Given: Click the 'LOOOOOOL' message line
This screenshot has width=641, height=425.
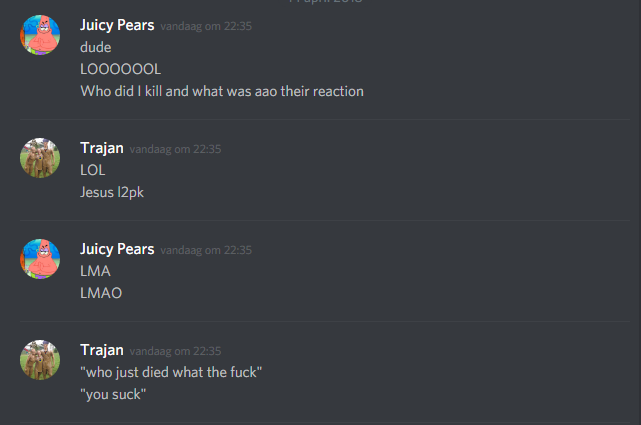Looking at the screenshot, I should tap(121, 69).
